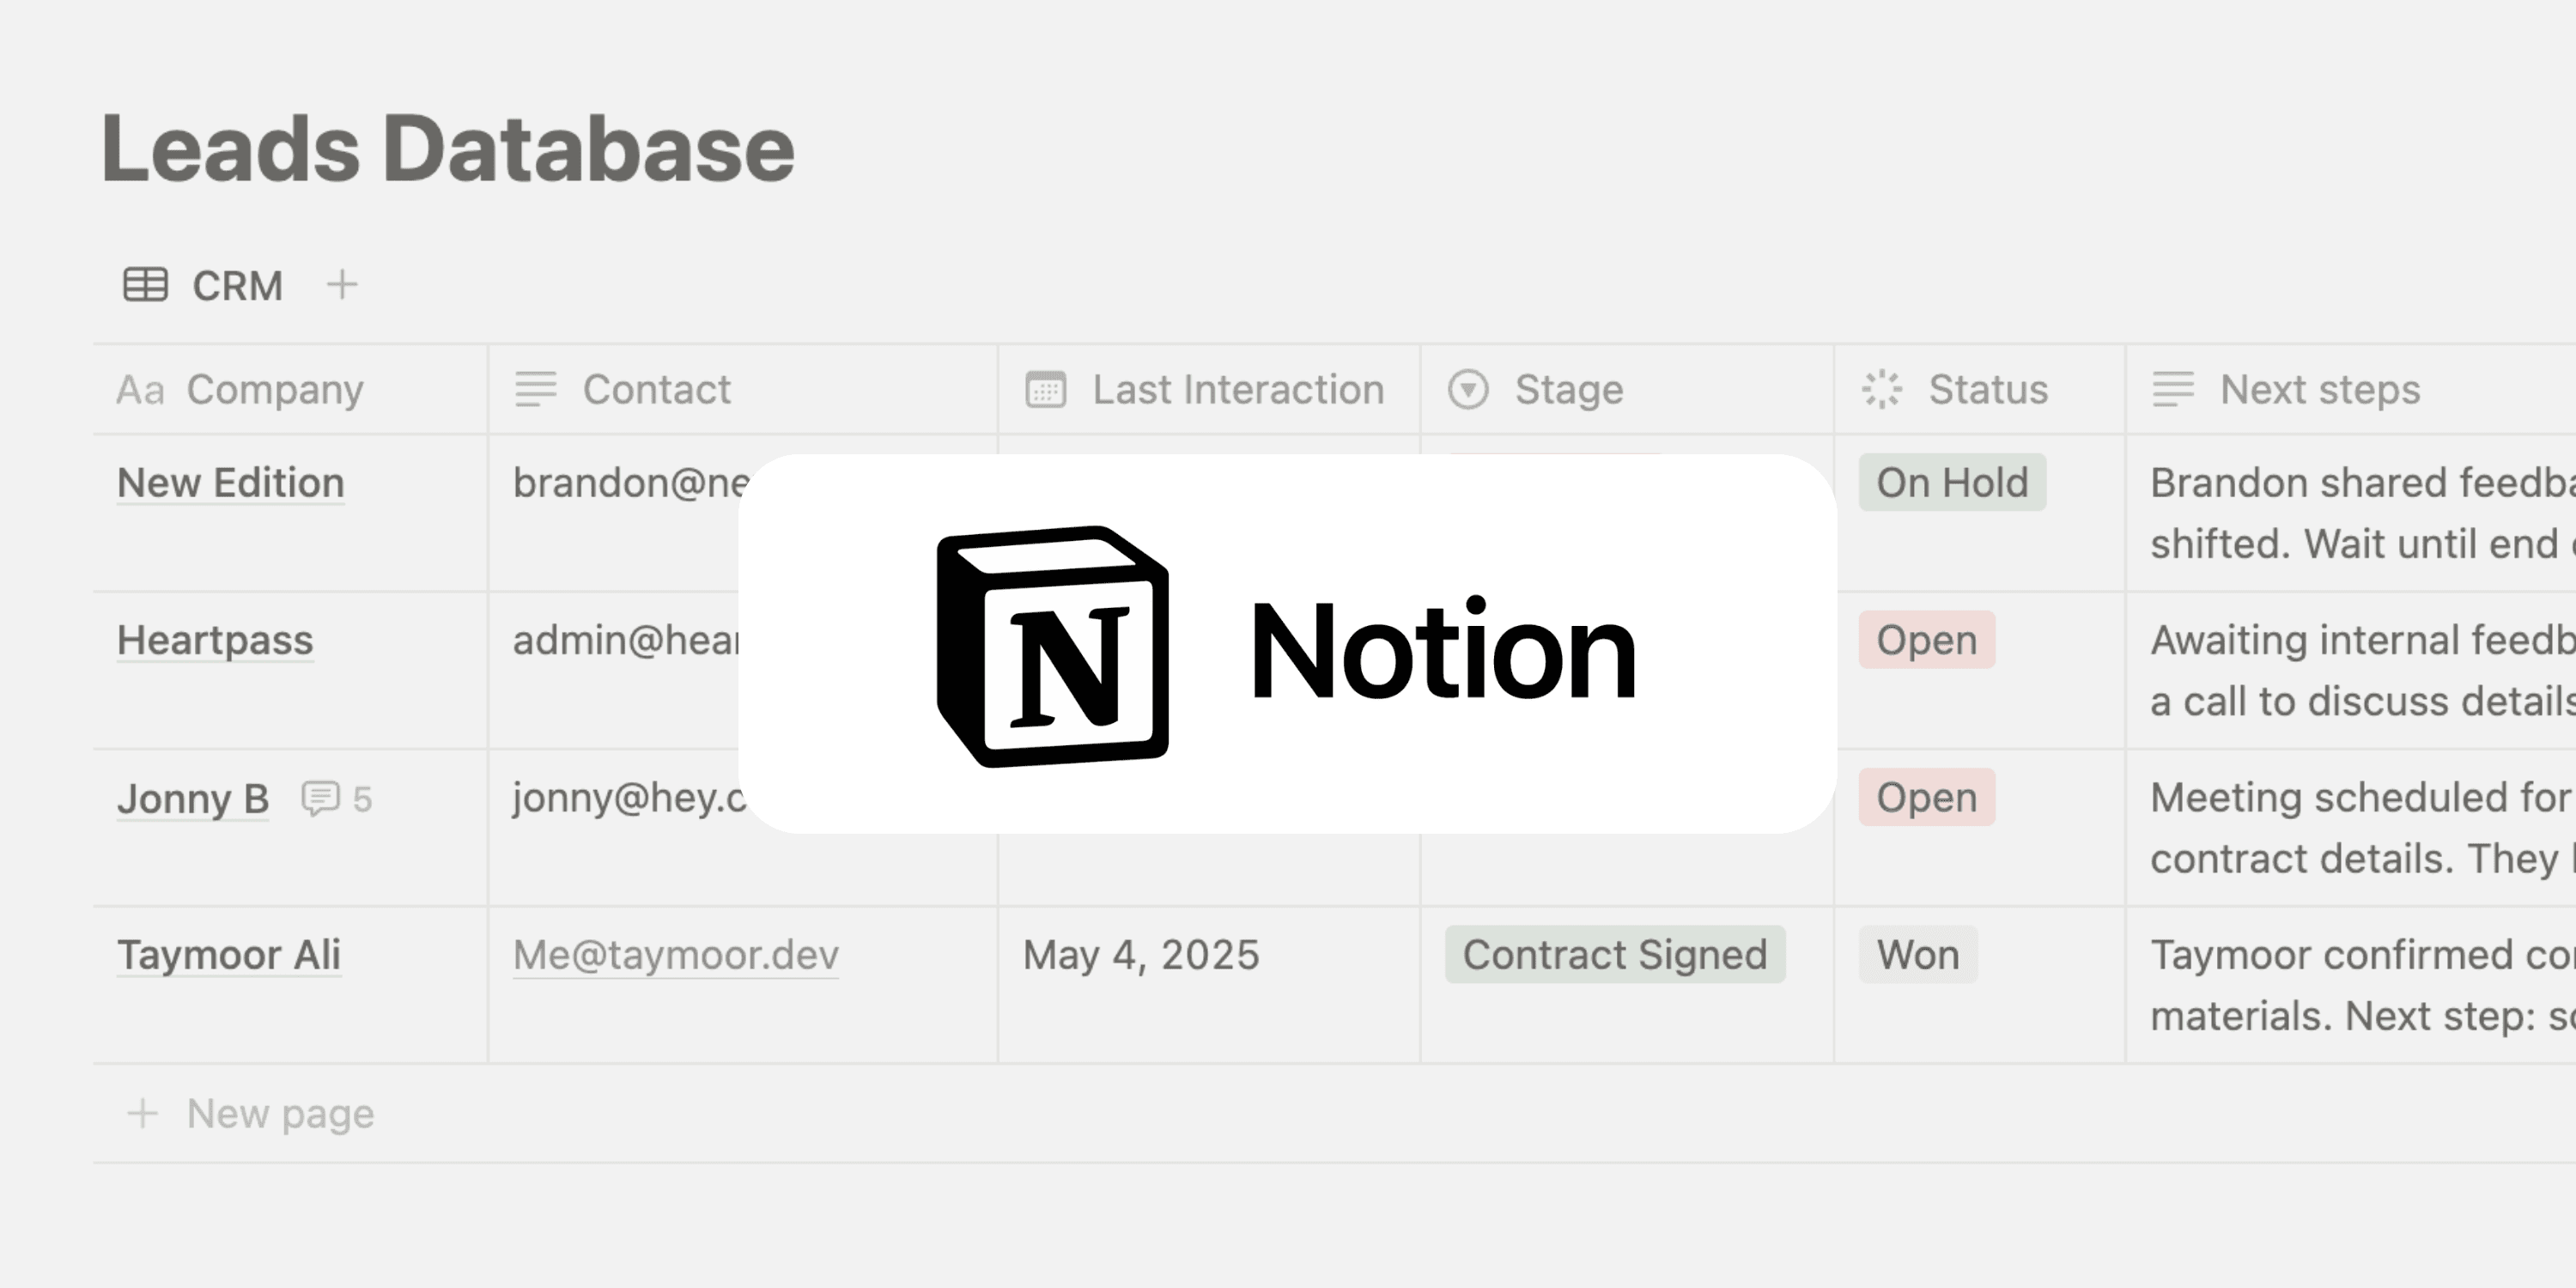Open the Heartpass company page
Image resolution: width=2576 pixels, height=1288 pixels.
click(x=215, y=640)
